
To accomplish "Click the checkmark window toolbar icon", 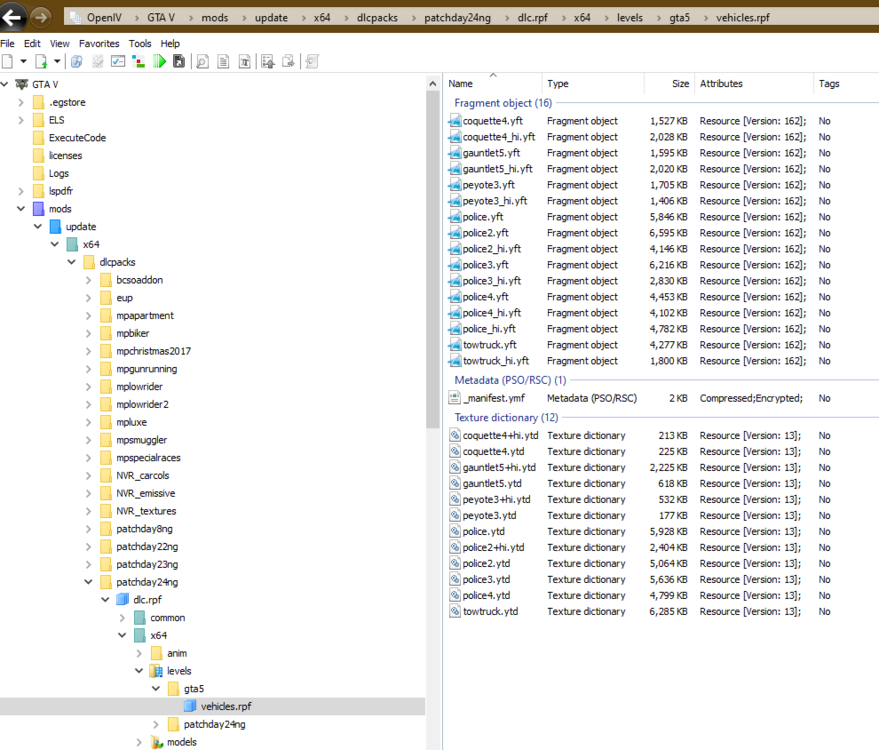I will (x=118, y=62).
